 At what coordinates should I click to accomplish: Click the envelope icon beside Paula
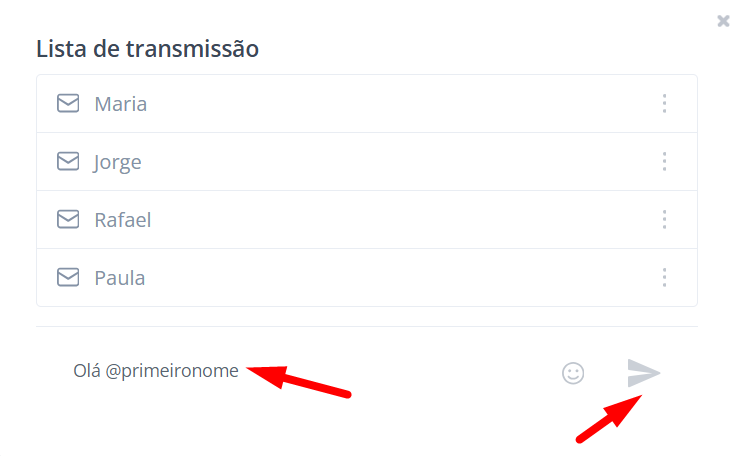pos(68,277)
